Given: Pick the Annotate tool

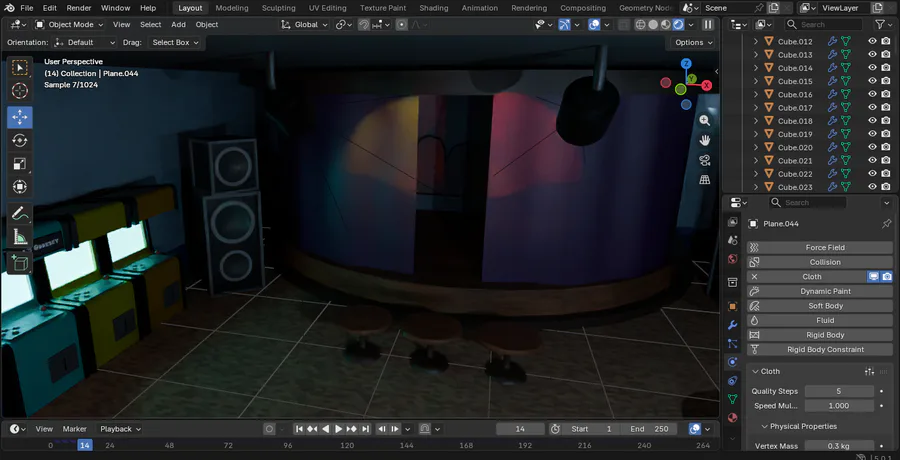Looking at the screenshot, I should (x=20, y=214).
